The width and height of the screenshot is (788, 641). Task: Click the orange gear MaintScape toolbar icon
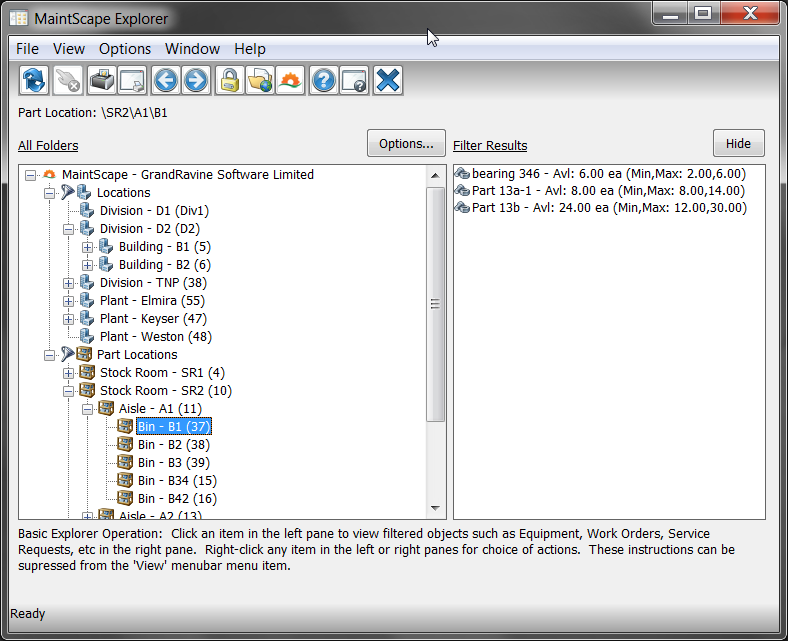pos(290,80)
